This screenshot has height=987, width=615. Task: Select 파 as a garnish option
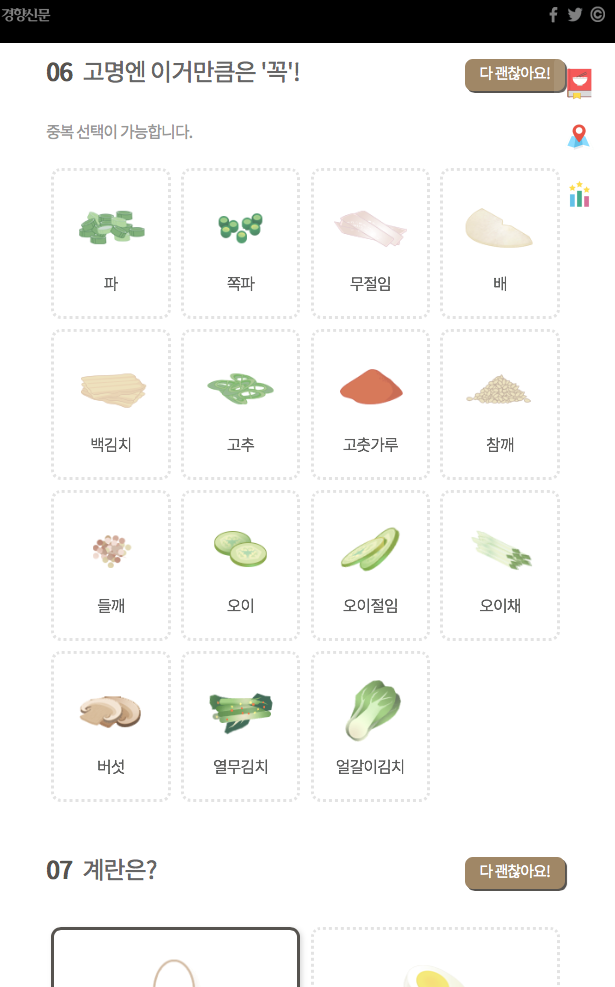tap(110, 242)
